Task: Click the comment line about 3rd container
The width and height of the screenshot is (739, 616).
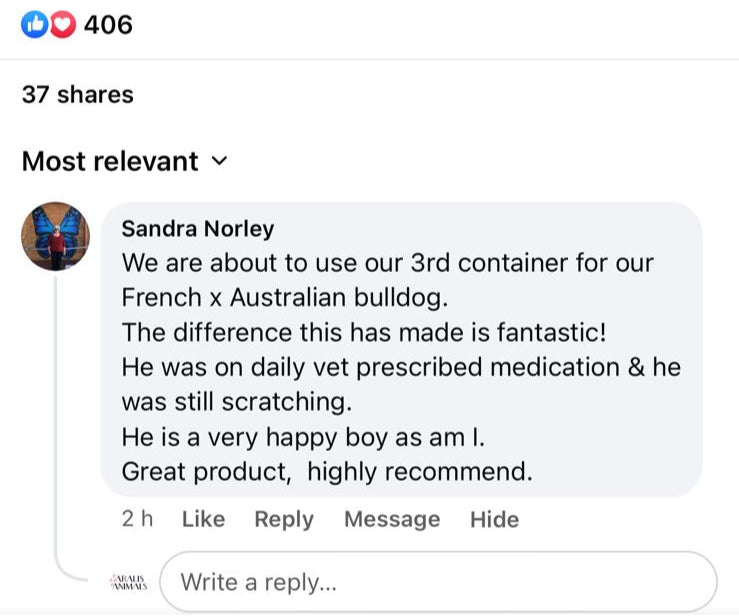Action: tap(387, 264)
